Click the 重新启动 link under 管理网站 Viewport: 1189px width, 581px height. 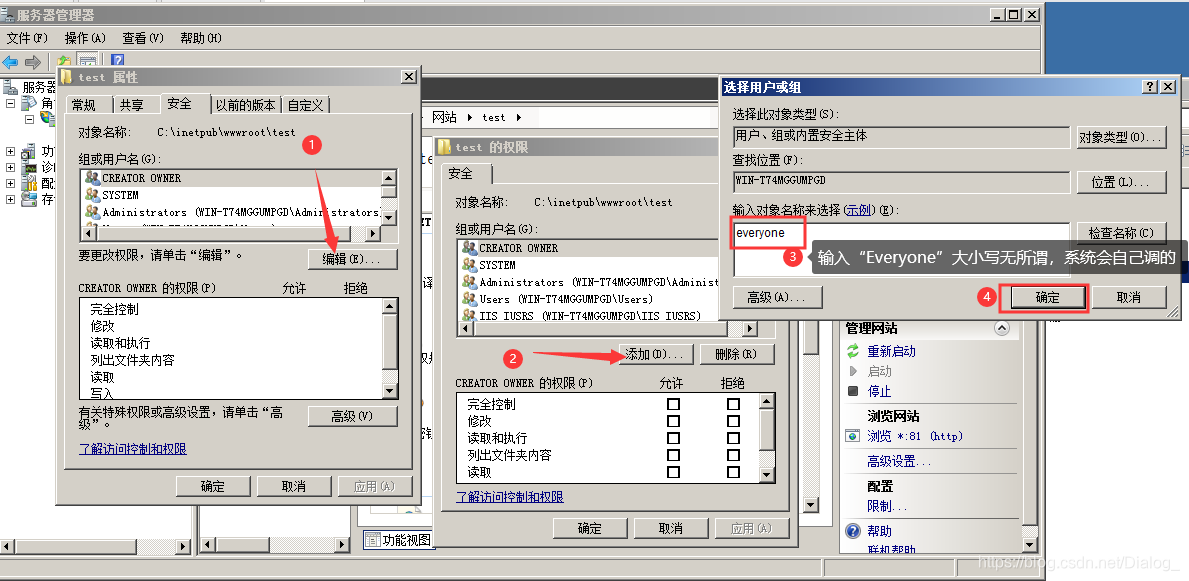[x=892, y=352]
